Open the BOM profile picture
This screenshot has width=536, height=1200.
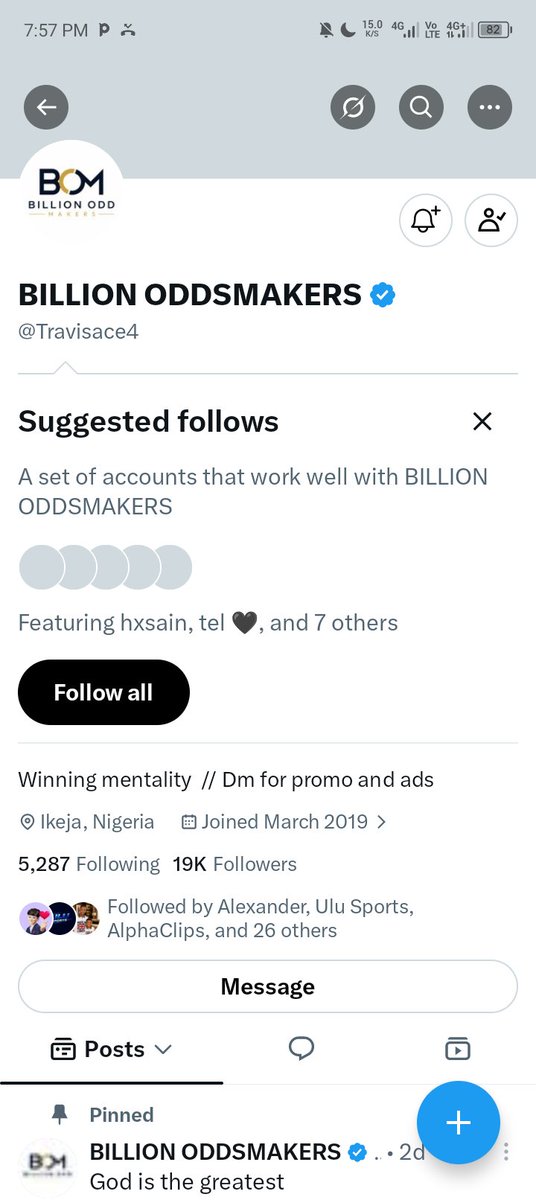click(71, 192)
